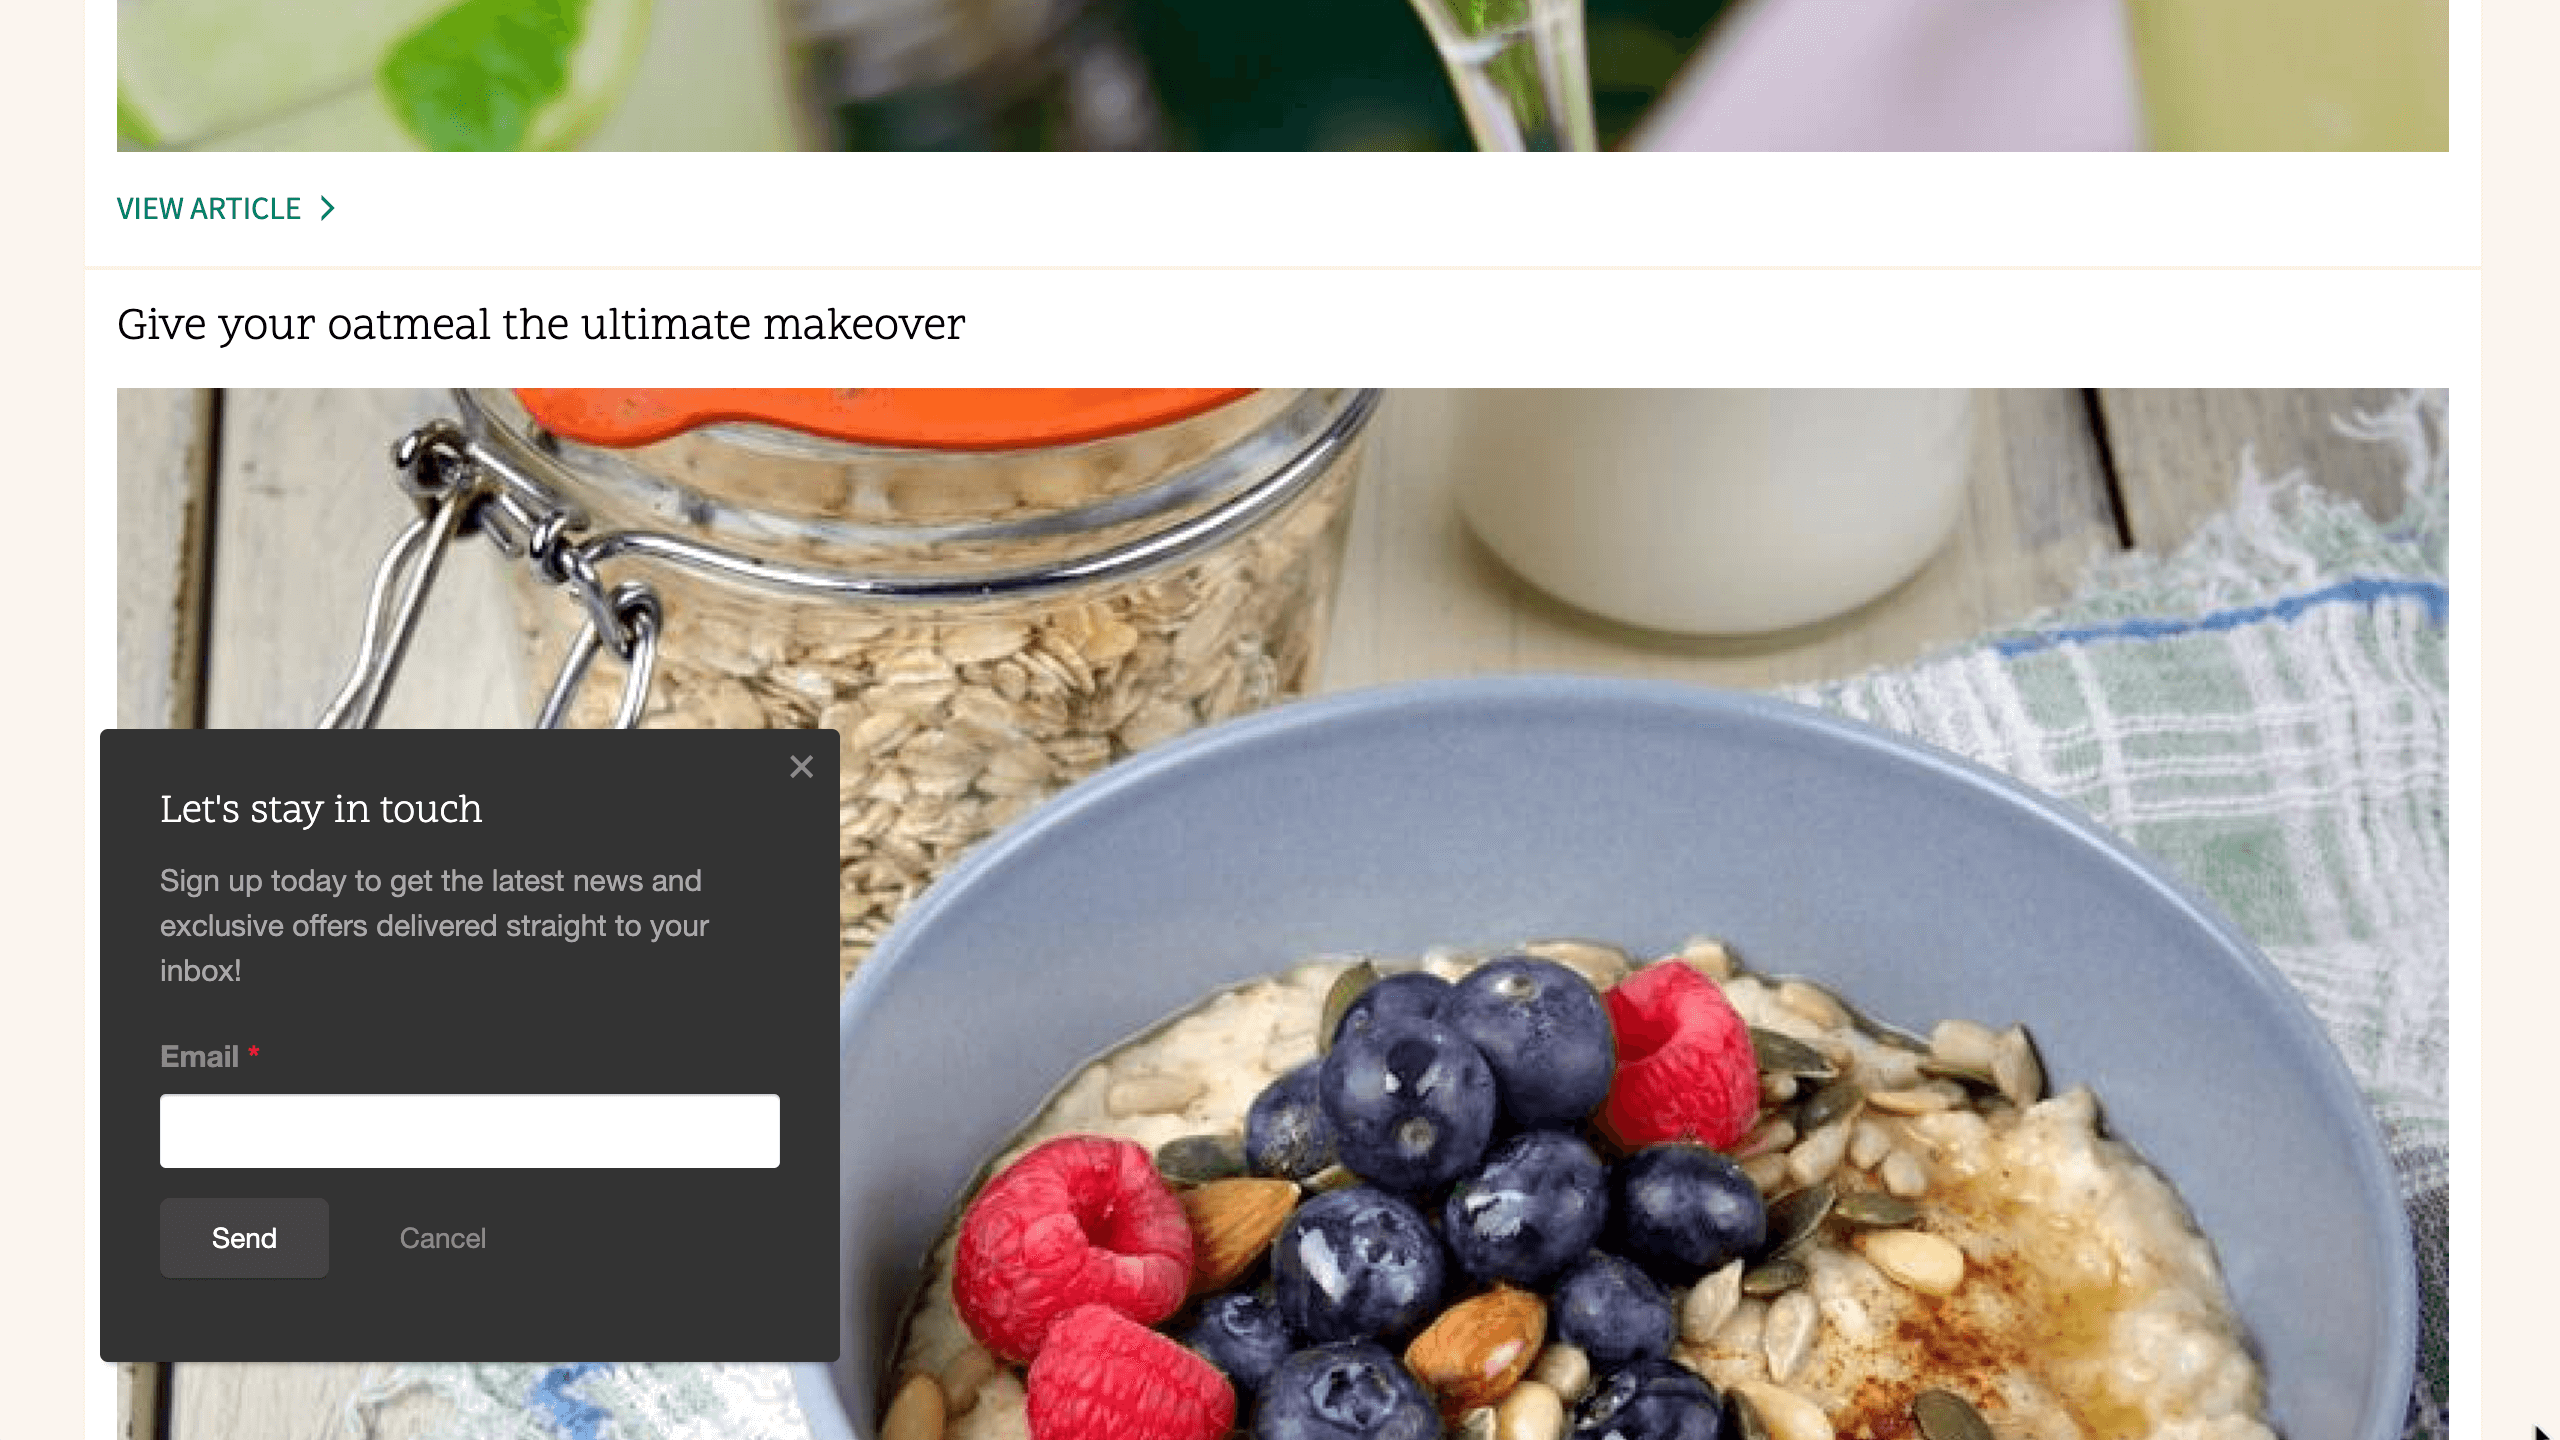Click the red required asterisk by Email
This screenshot has width=2560, height=1440.
point(254,1052)
